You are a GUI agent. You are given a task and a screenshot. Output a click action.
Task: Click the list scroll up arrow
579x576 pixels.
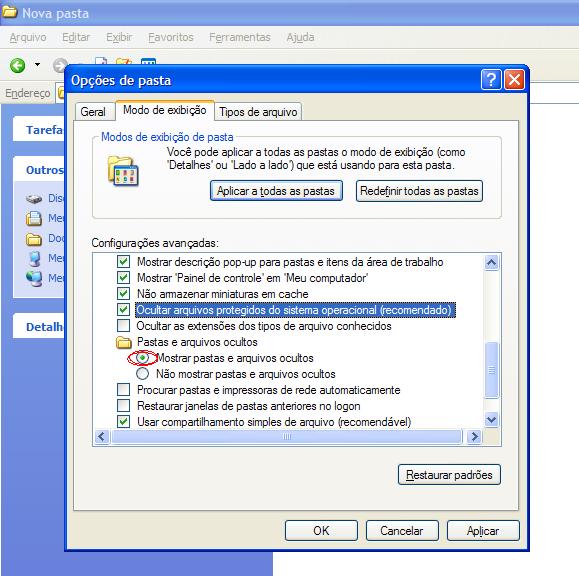tap(491, 263)
